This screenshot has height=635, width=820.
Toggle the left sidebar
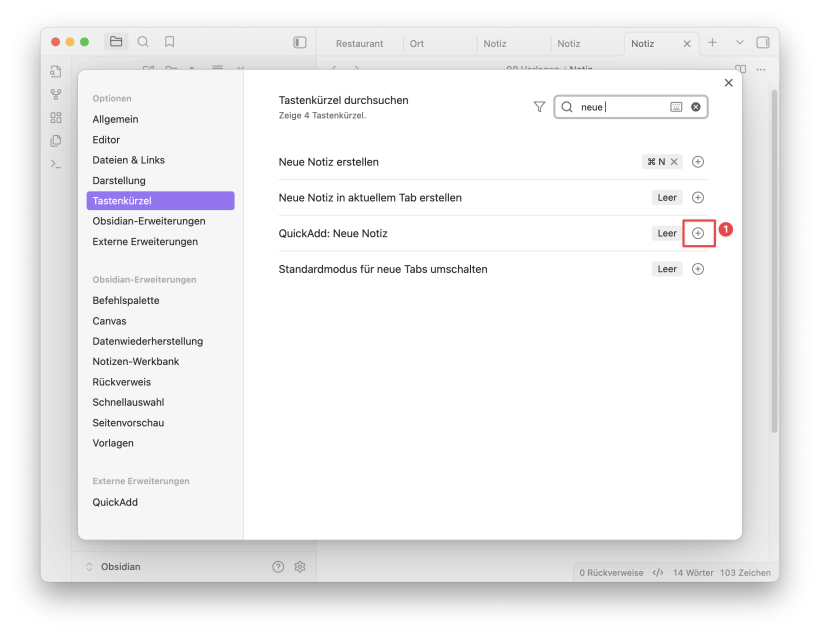[x=299, y=42]
